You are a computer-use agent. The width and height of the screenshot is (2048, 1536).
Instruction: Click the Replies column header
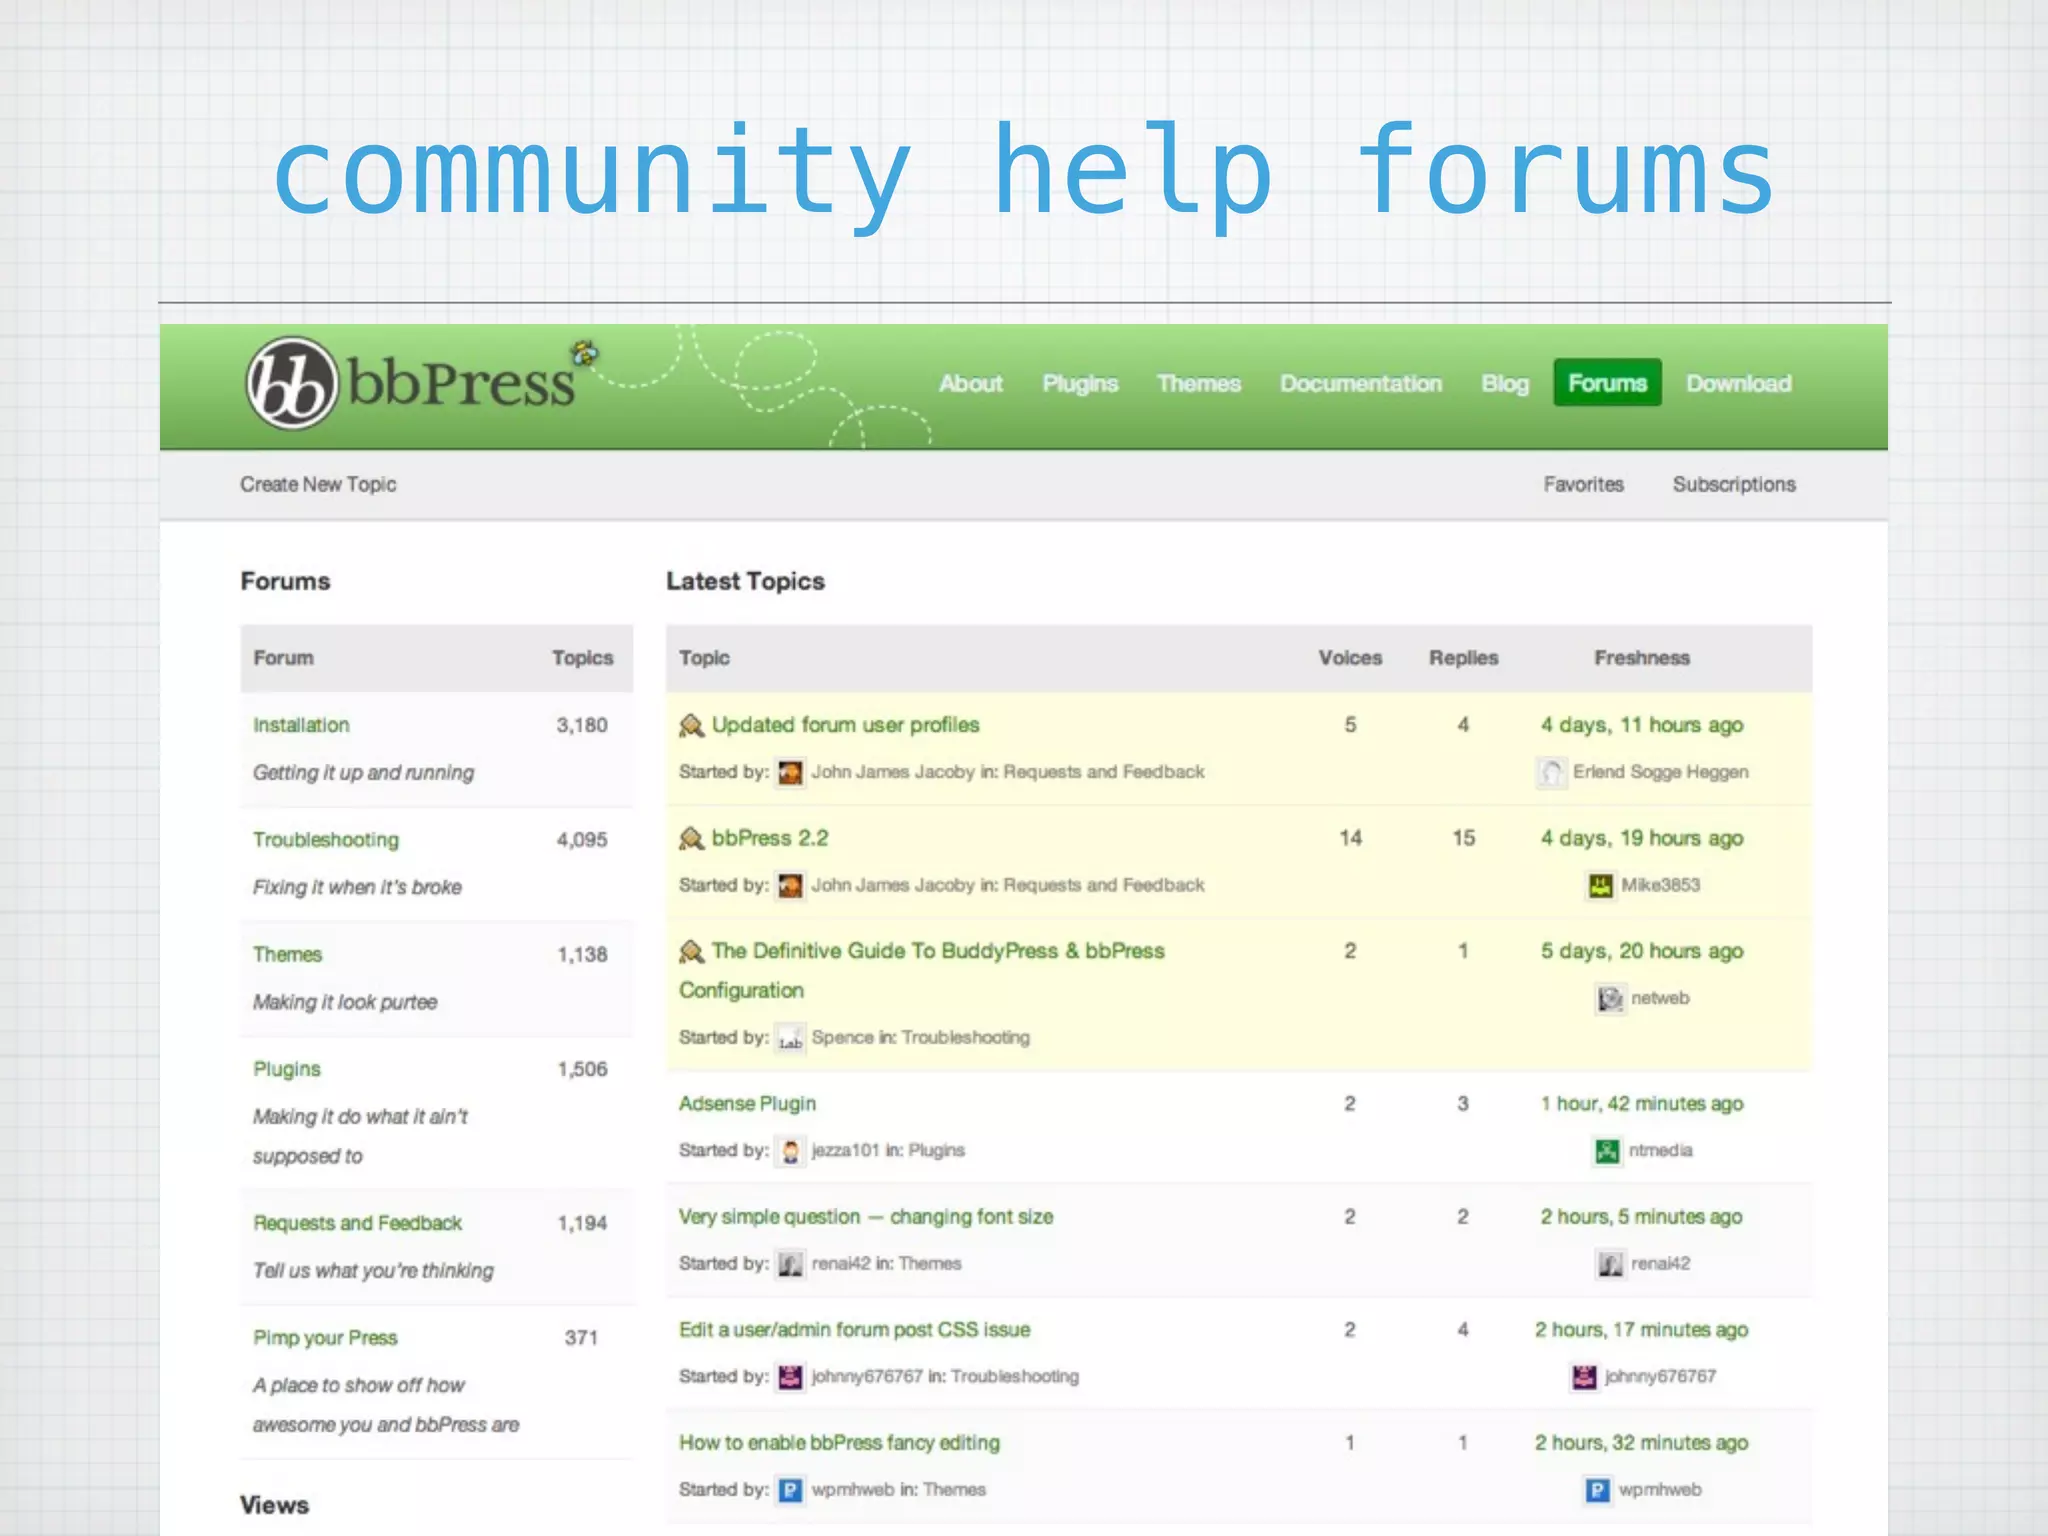(x=1463, y=658)
